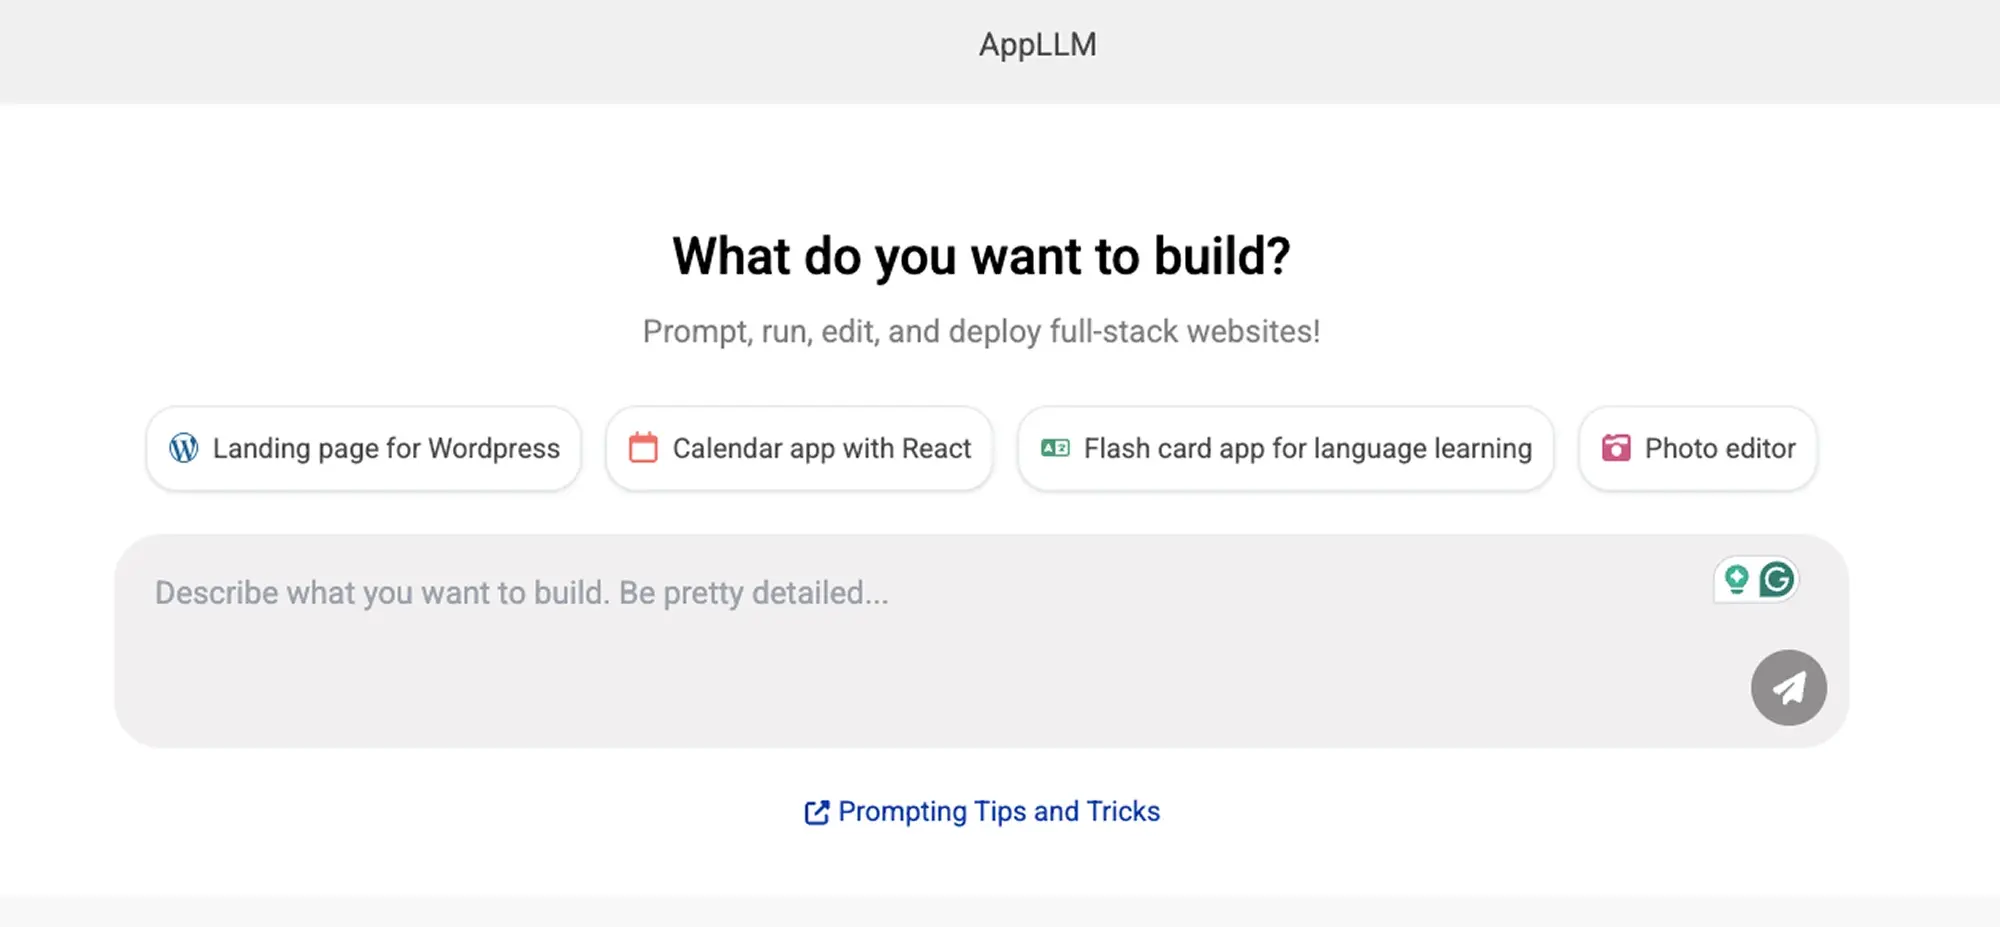Click the red calendar icon
This screenshot has height=927, width=2000.
(643, 447)
